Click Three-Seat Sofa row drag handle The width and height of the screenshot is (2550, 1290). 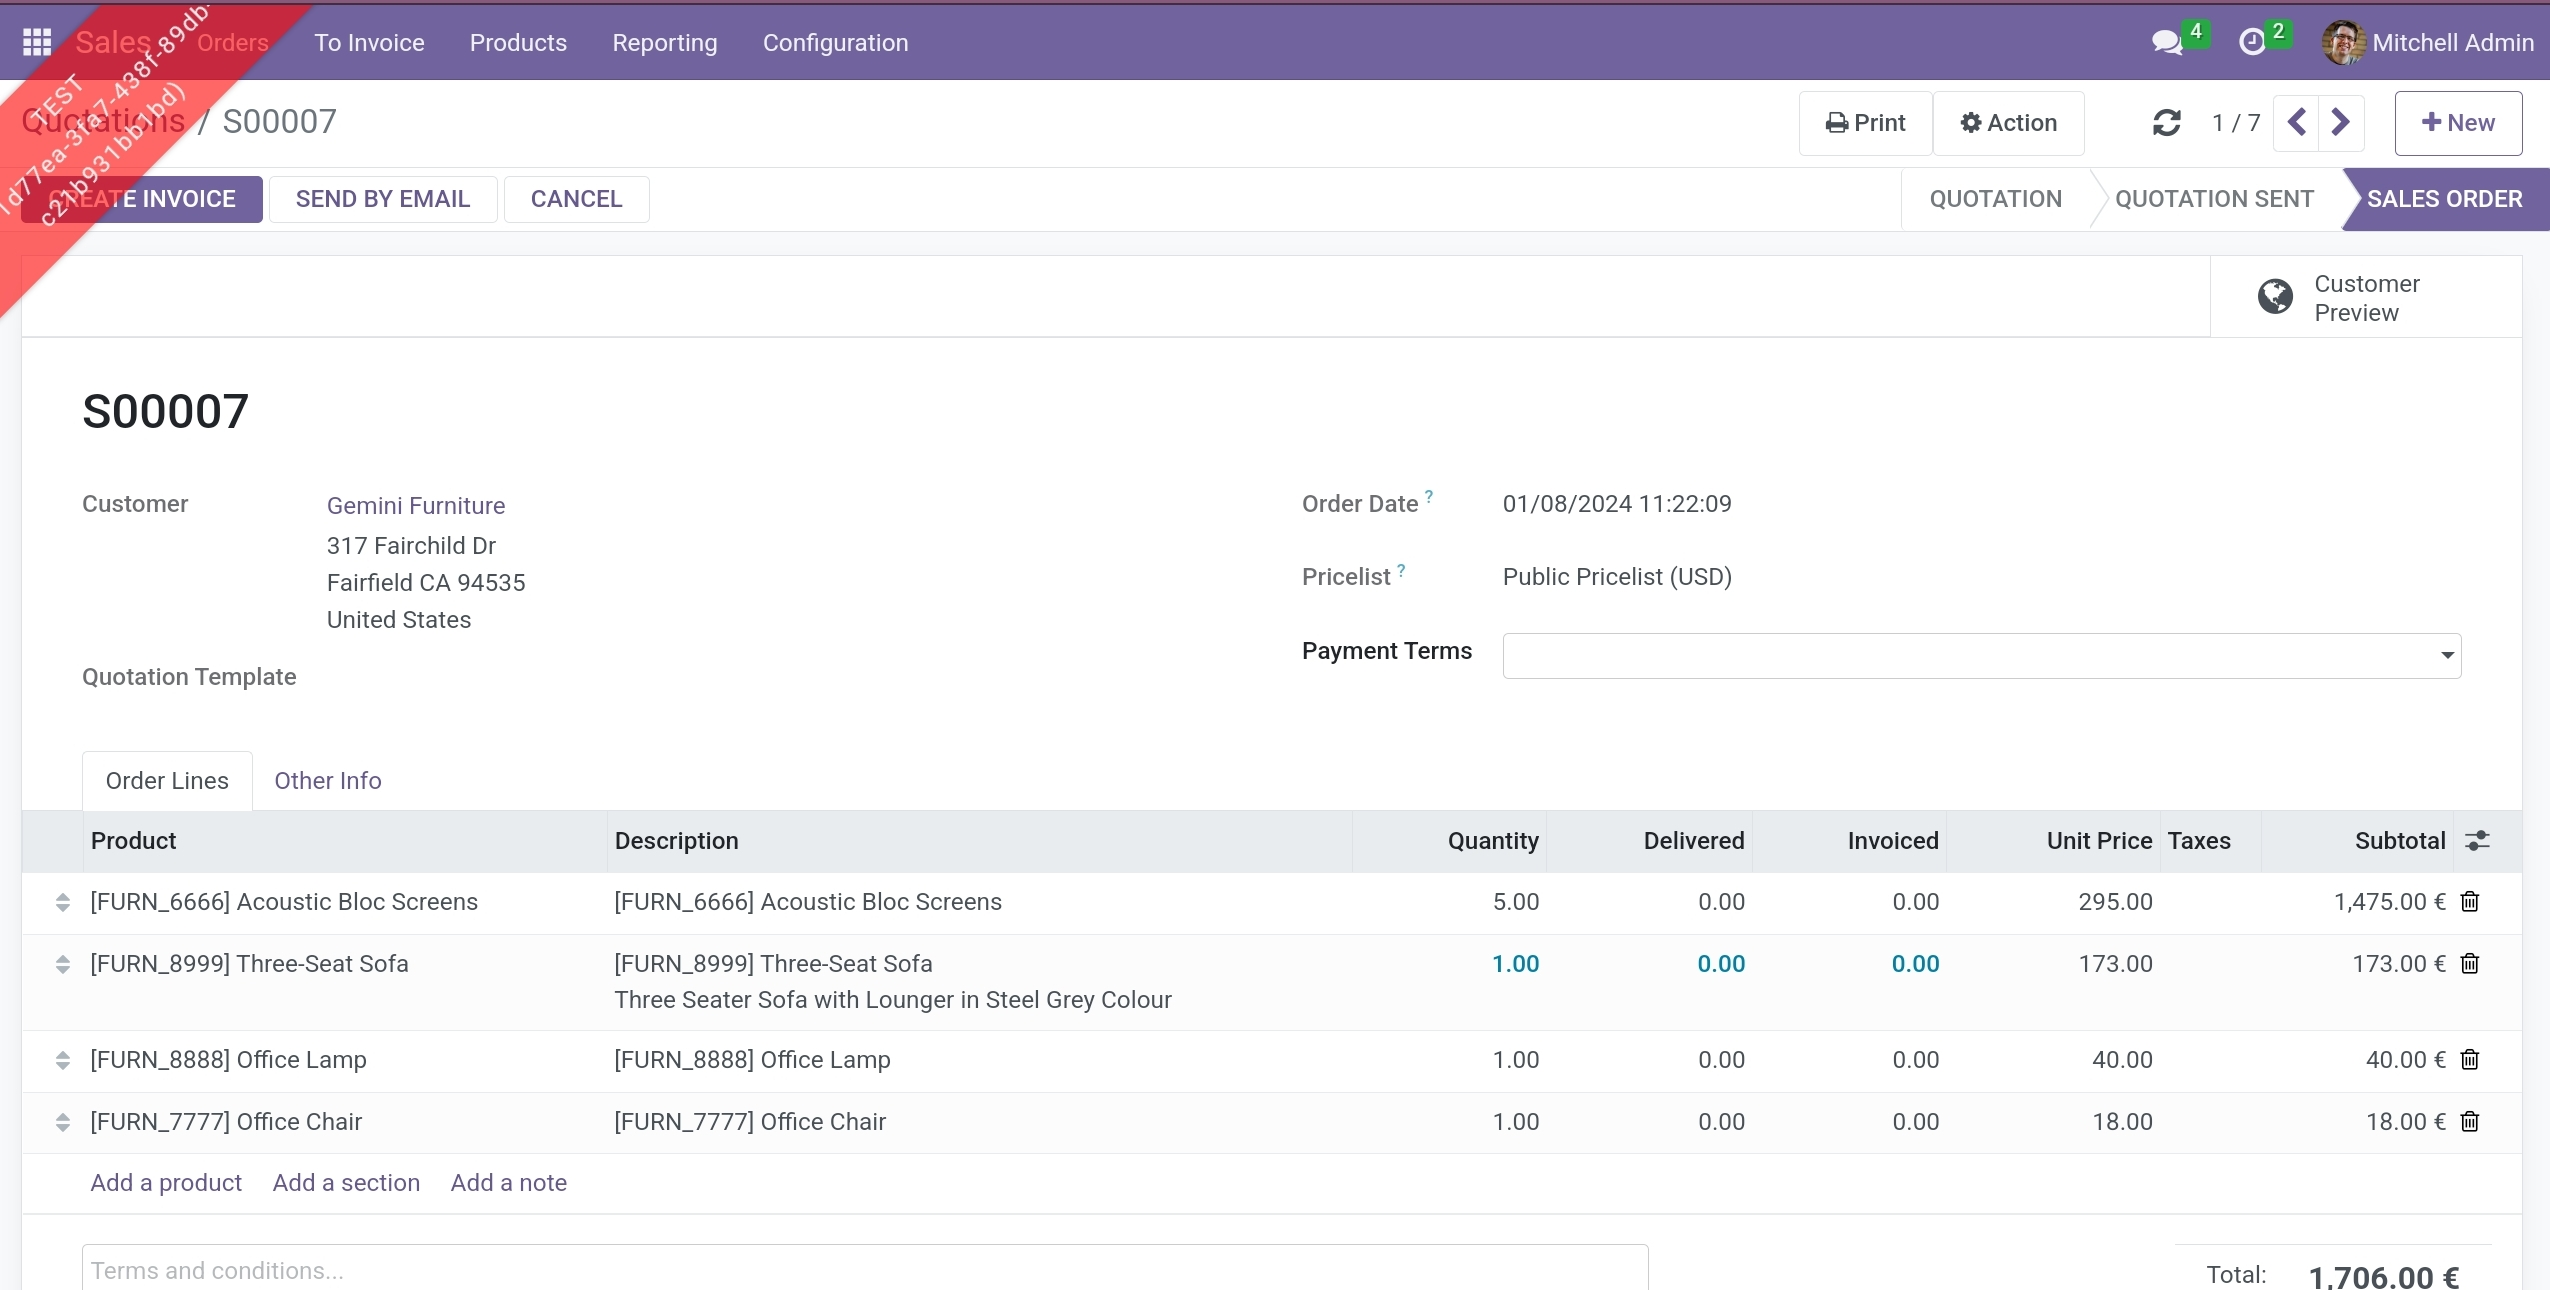tap(63, 964)
